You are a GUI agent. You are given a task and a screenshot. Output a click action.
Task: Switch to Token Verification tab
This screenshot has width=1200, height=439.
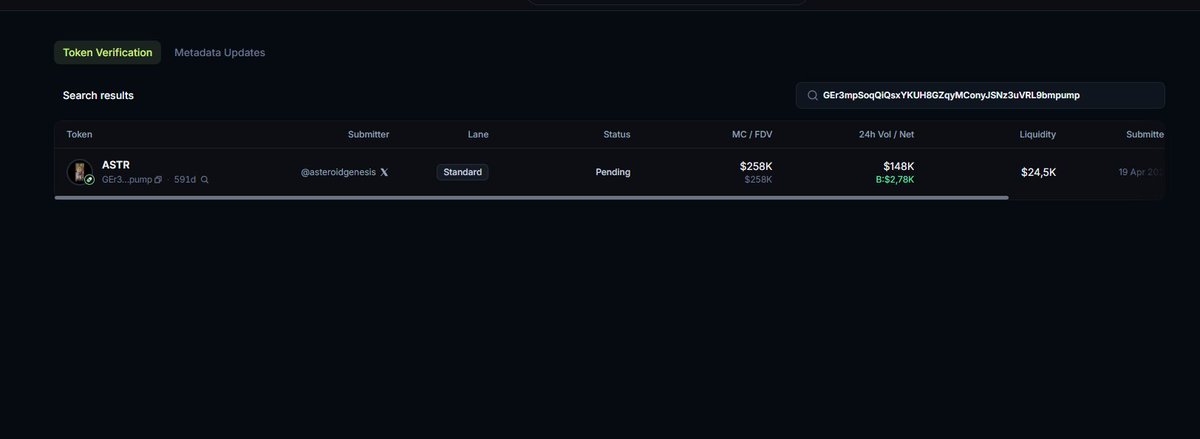coord(107,52)
